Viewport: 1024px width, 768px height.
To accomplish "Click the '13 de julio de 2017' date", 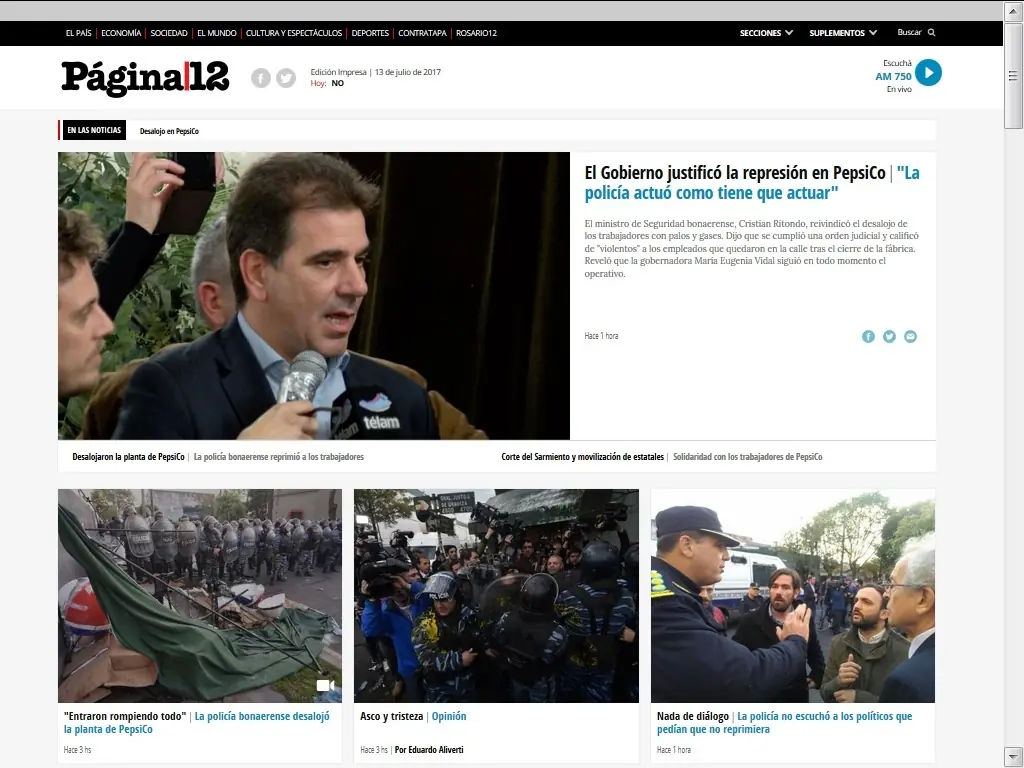I will pyautogui.click(x=408, y=72).
